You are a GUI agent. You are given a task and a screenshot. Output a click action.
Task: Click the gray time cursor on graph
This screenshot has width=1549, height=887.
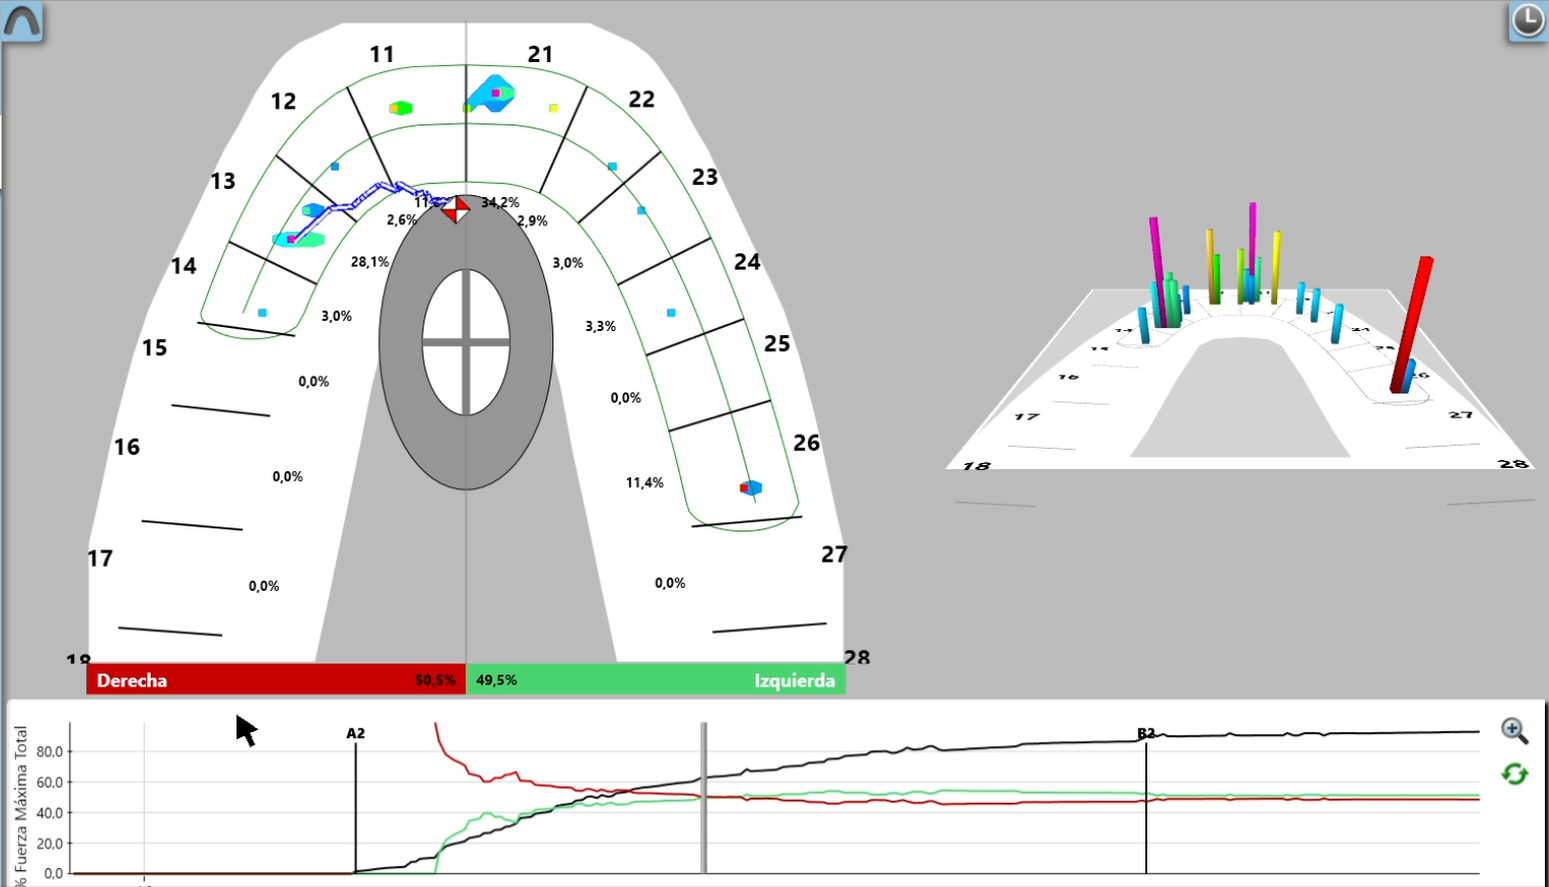(x=704, y=798)
